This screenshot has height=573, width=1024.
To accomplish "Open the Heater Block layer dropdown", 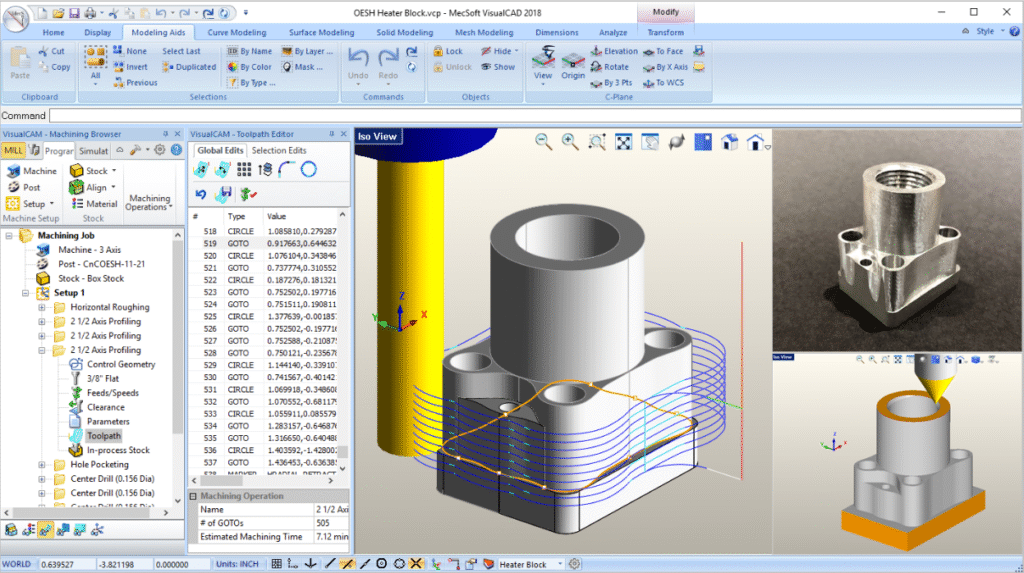I will click(x=560, y=563).
